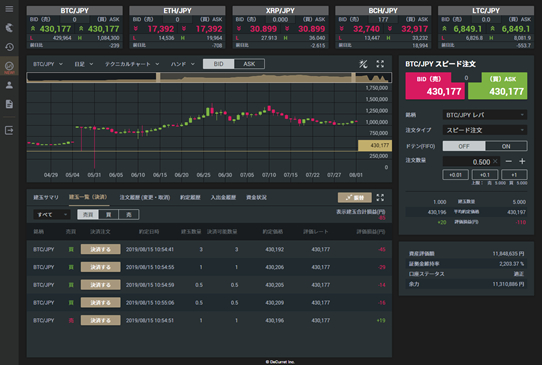Click 決済する for the 10:54:55 position
This screenshot has width=542, height=365.
(101, 267)
